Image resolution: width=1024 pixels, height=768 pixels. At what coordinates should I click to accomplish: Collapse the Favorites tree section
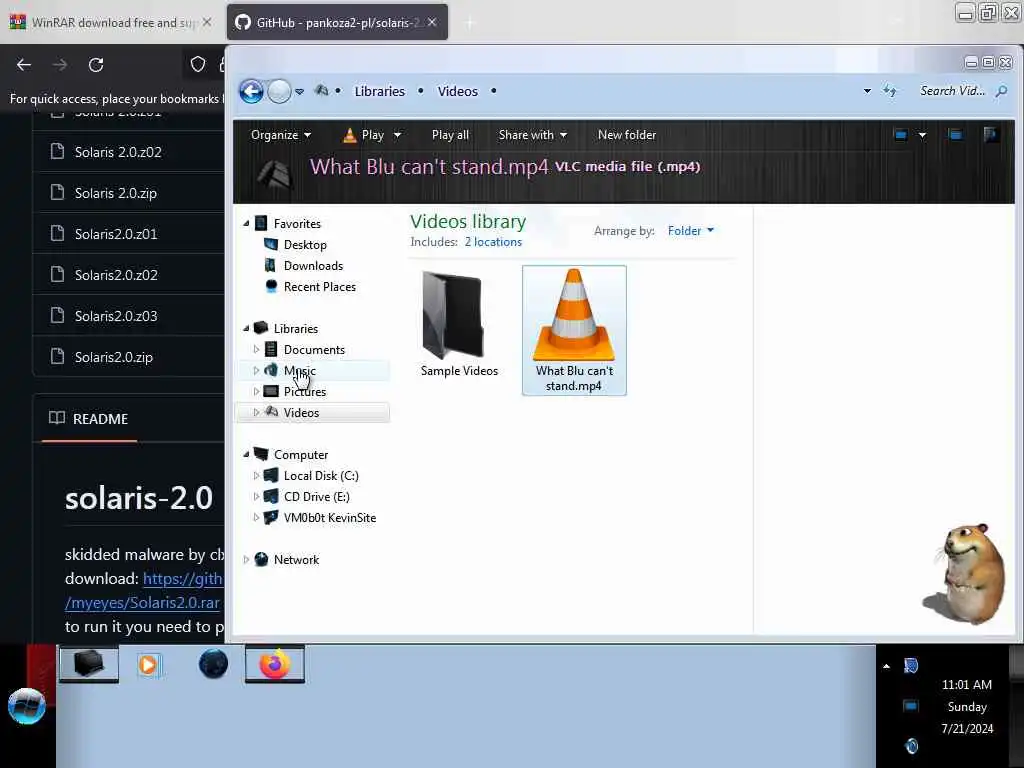click(246, 224)
